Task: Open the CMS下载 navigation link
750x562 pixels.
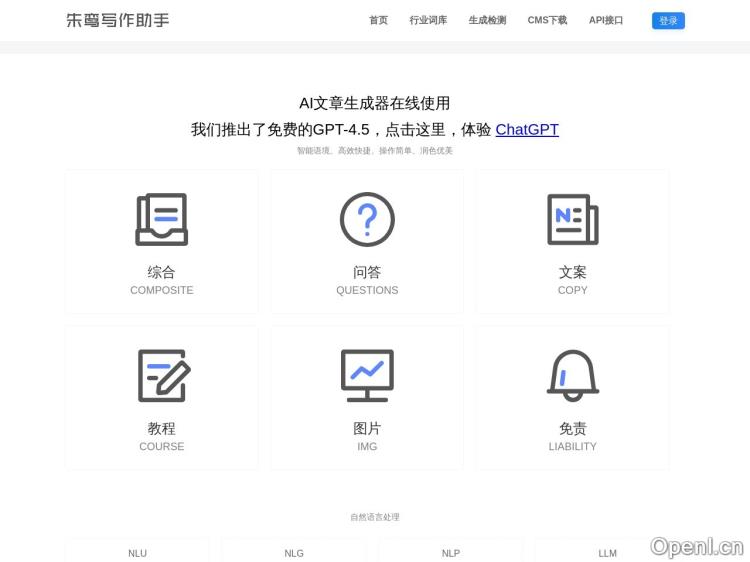Action: point(547,20)
